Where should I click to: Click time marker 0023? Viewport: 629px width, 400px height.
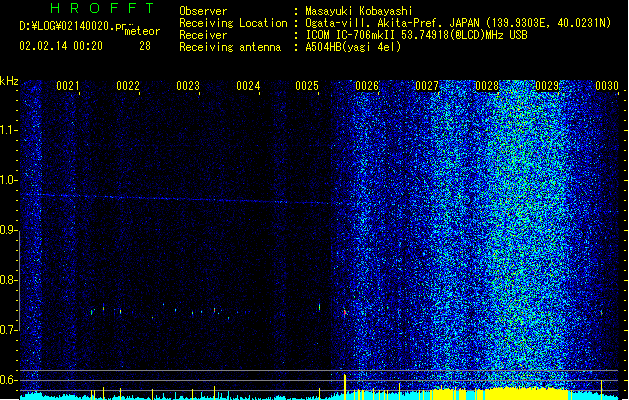coord(187,86)
